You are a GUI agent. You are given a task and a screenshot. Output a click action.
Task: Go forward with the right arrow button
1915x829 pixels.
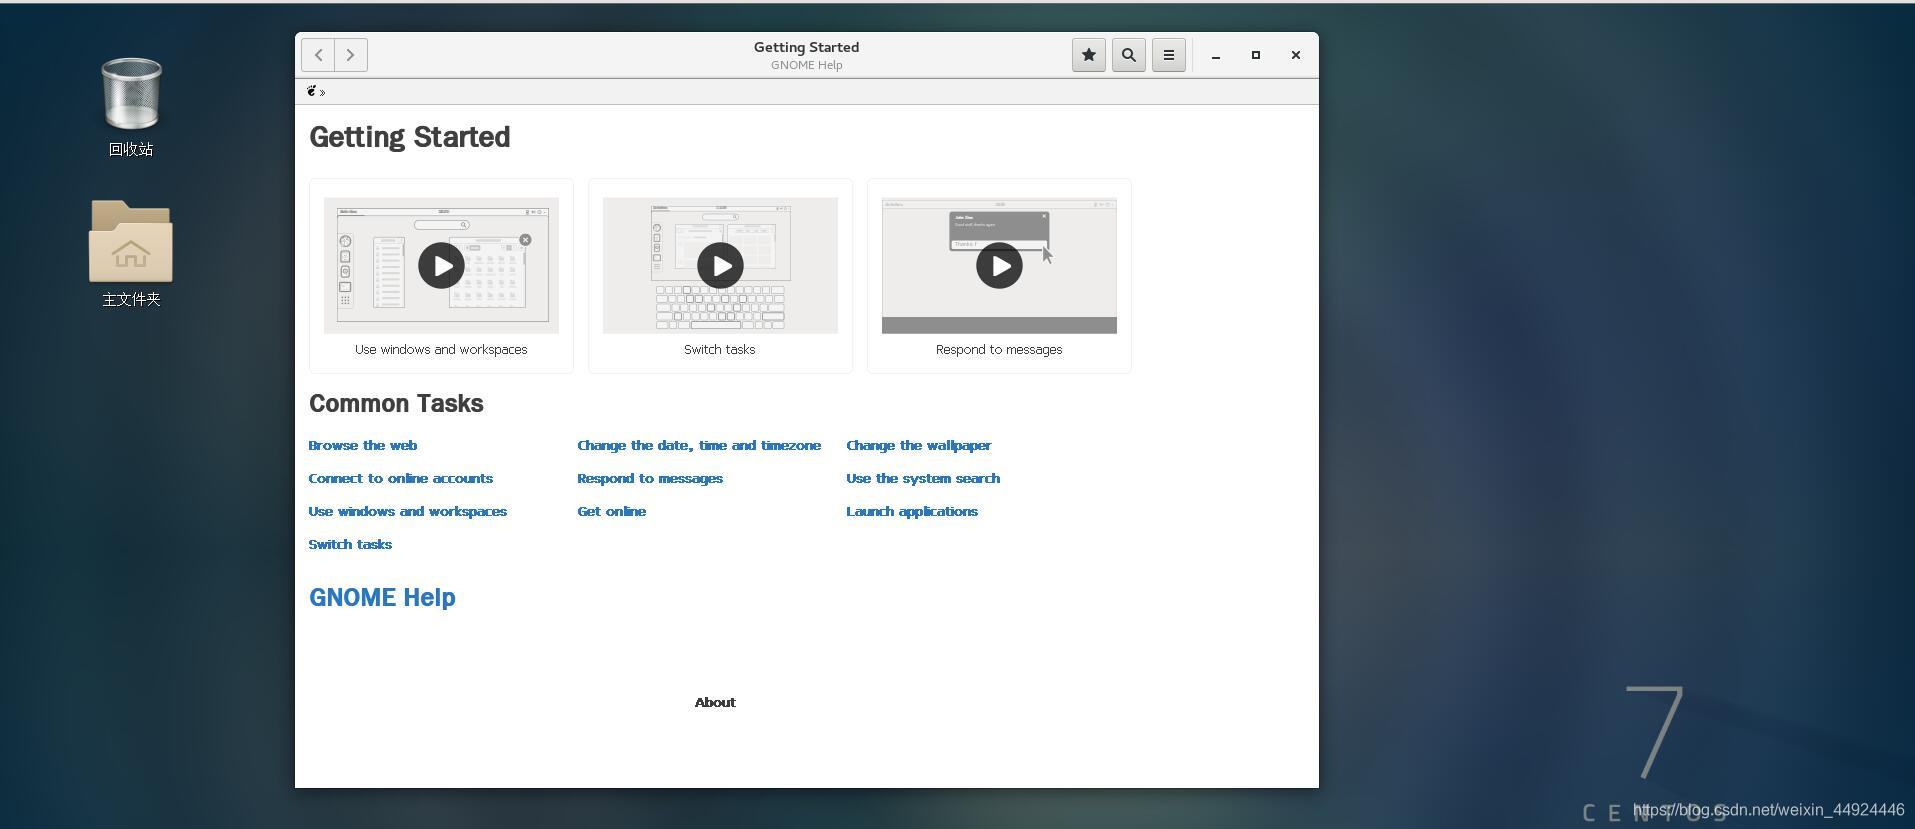351,55
